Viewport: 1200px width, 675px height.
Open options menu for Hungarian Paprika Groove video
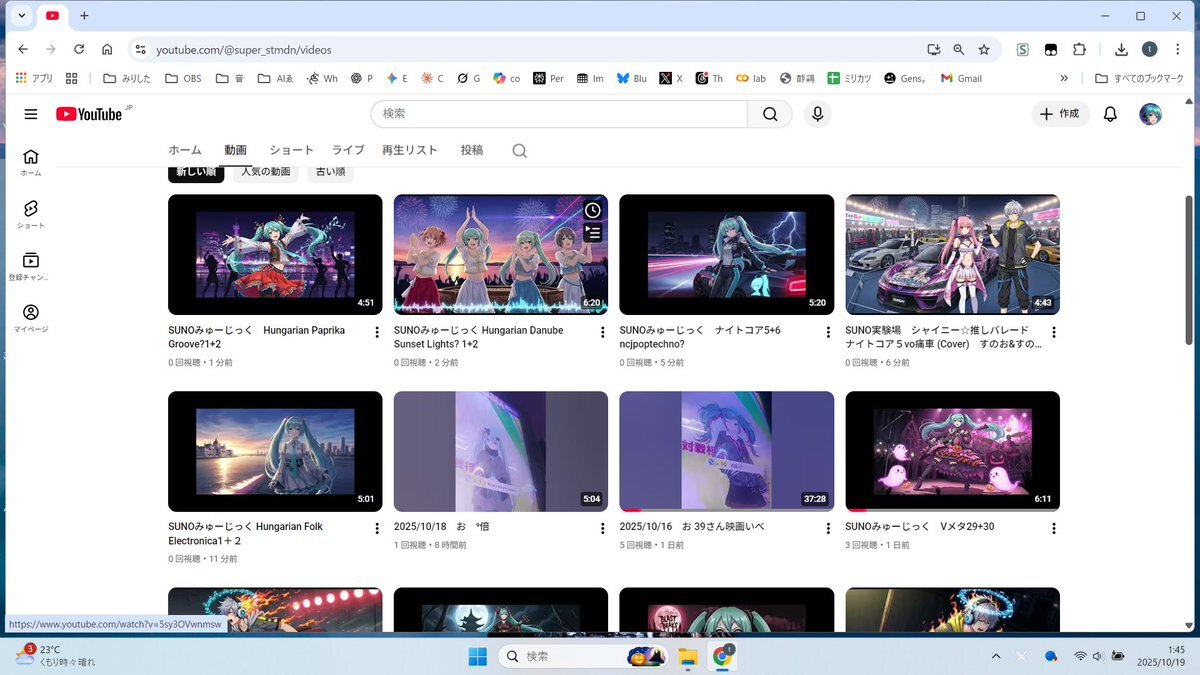[377, 332]
